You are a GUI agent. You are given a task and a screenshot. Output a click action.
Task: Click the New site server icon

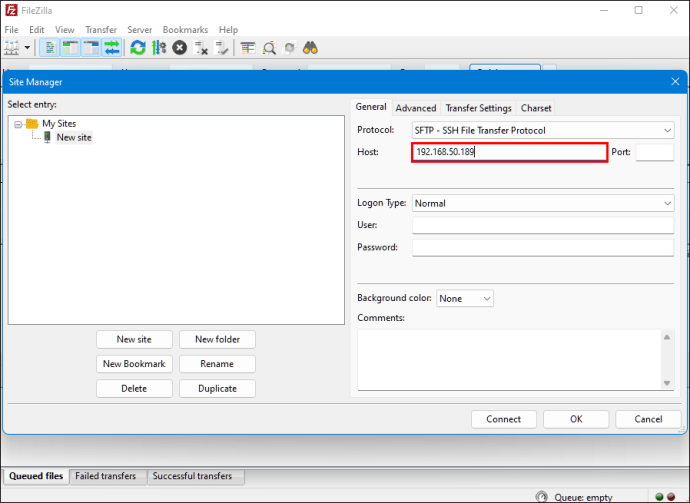[47, 137]
